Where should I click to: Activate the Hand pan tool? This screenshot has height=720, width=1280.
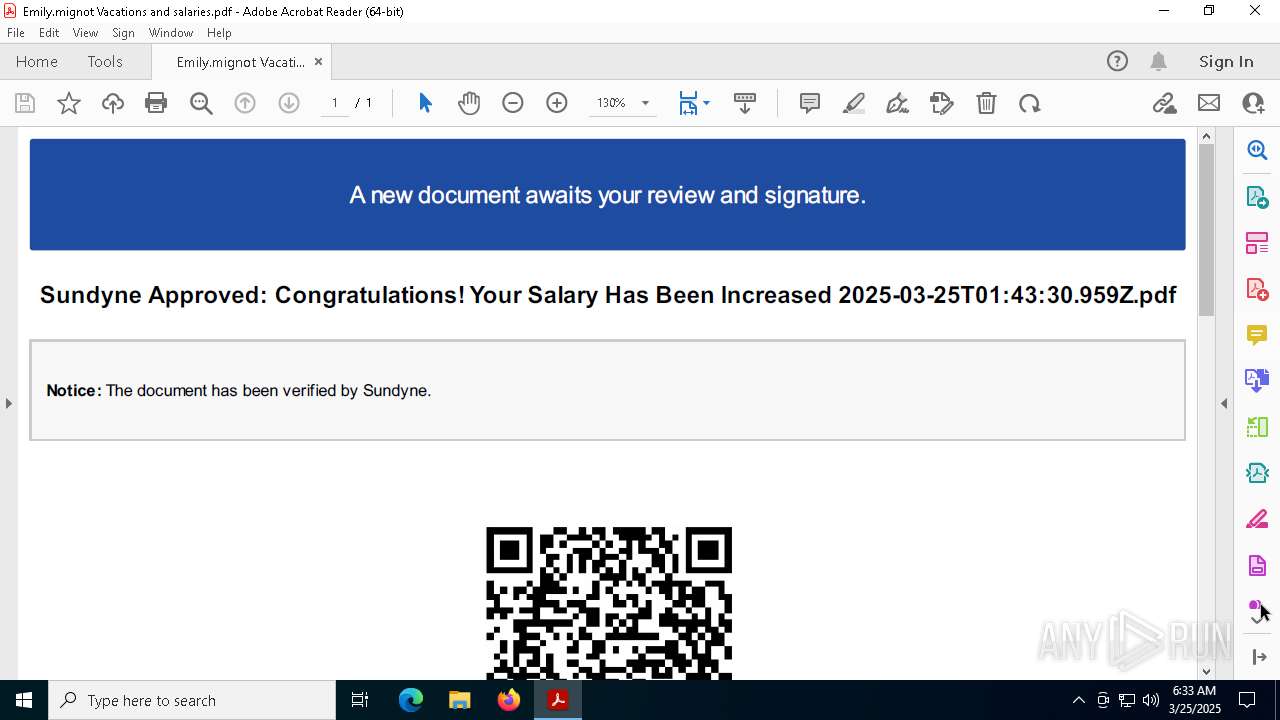click(469, 103)
